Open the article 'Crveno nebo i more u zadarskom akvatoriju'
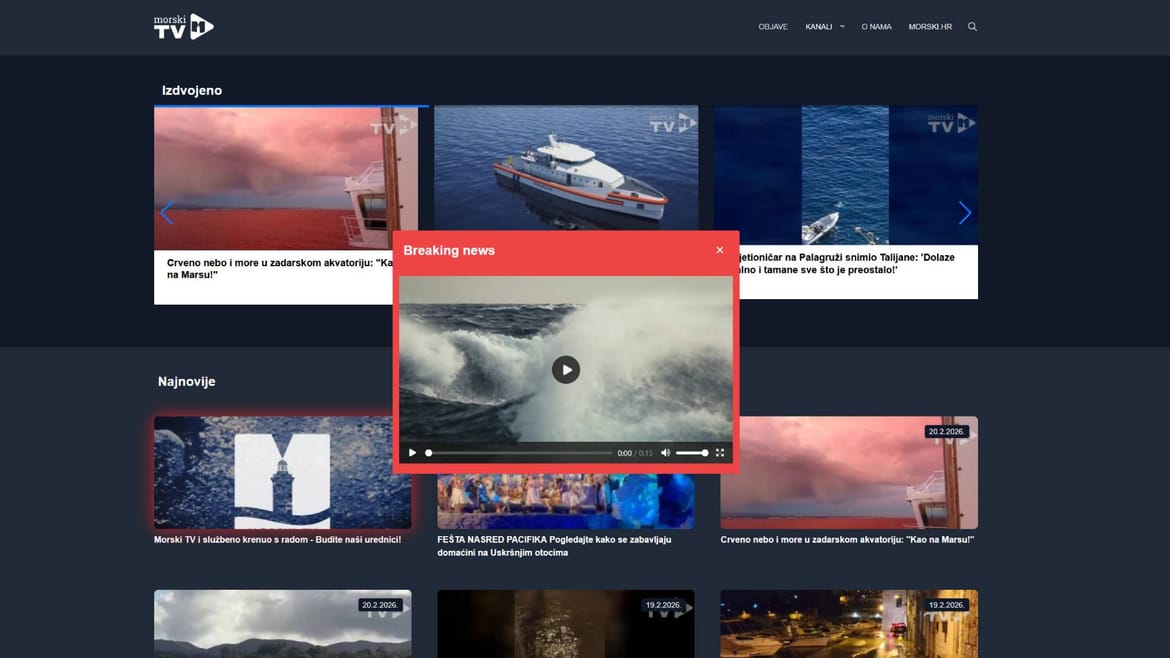1170x658 pixels. (848, 538)
